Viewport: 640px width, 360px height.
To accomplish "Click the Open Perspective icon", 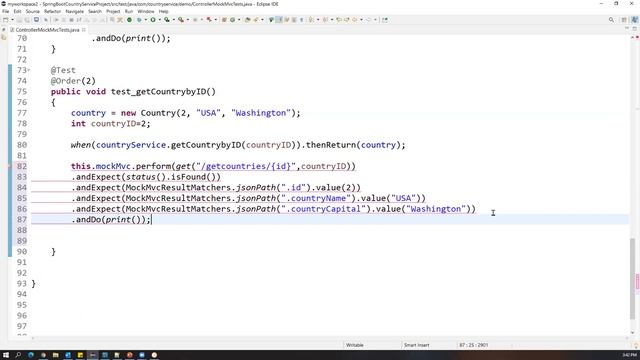I will click(624, 20).
